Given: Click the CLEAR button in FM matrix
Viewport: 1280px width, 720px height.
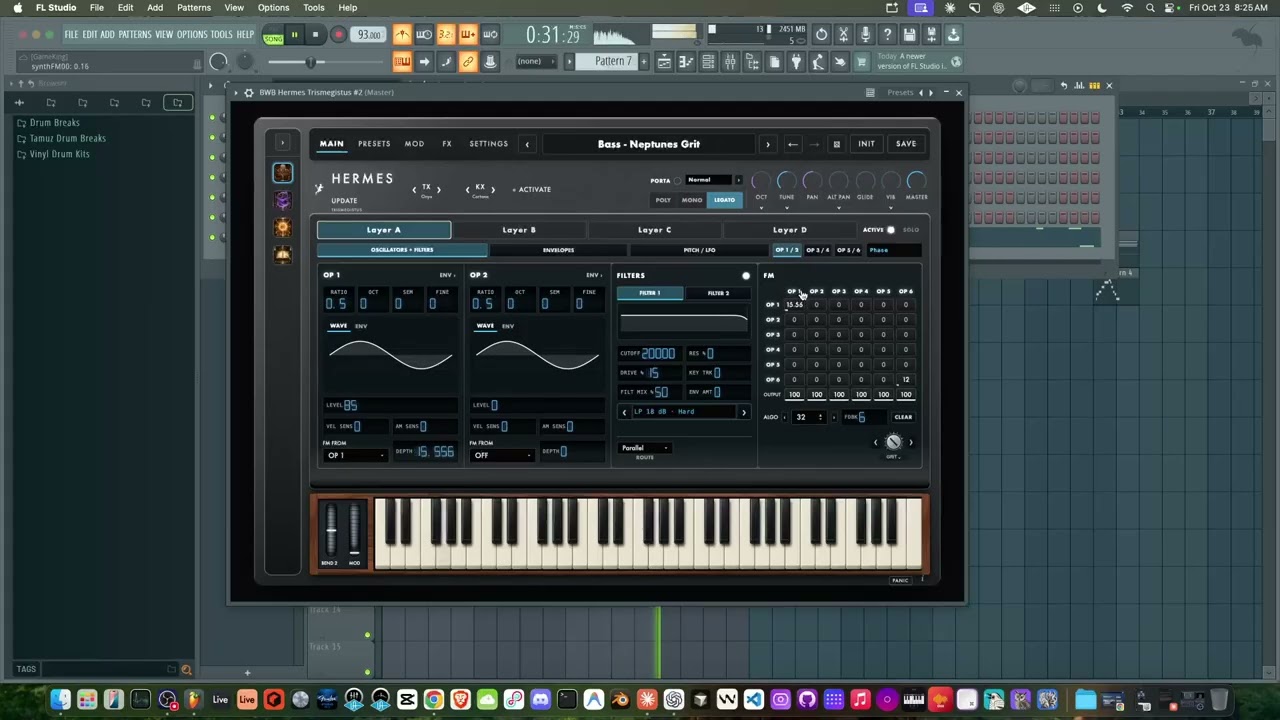Looking at the screenshot, I should click(903, 417).
